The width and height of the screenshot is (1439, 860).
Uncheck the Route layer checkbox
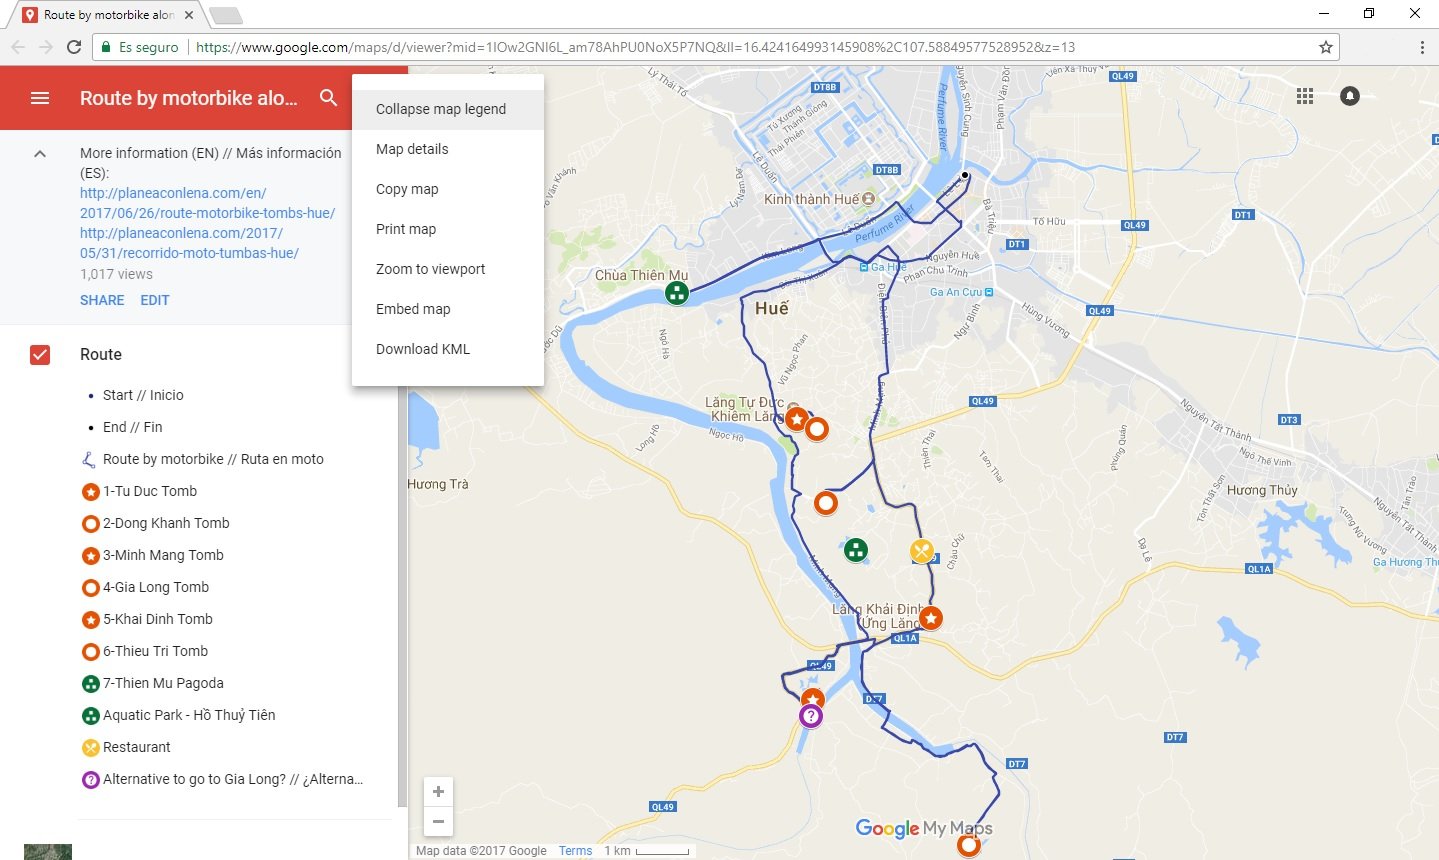(40, 354)
